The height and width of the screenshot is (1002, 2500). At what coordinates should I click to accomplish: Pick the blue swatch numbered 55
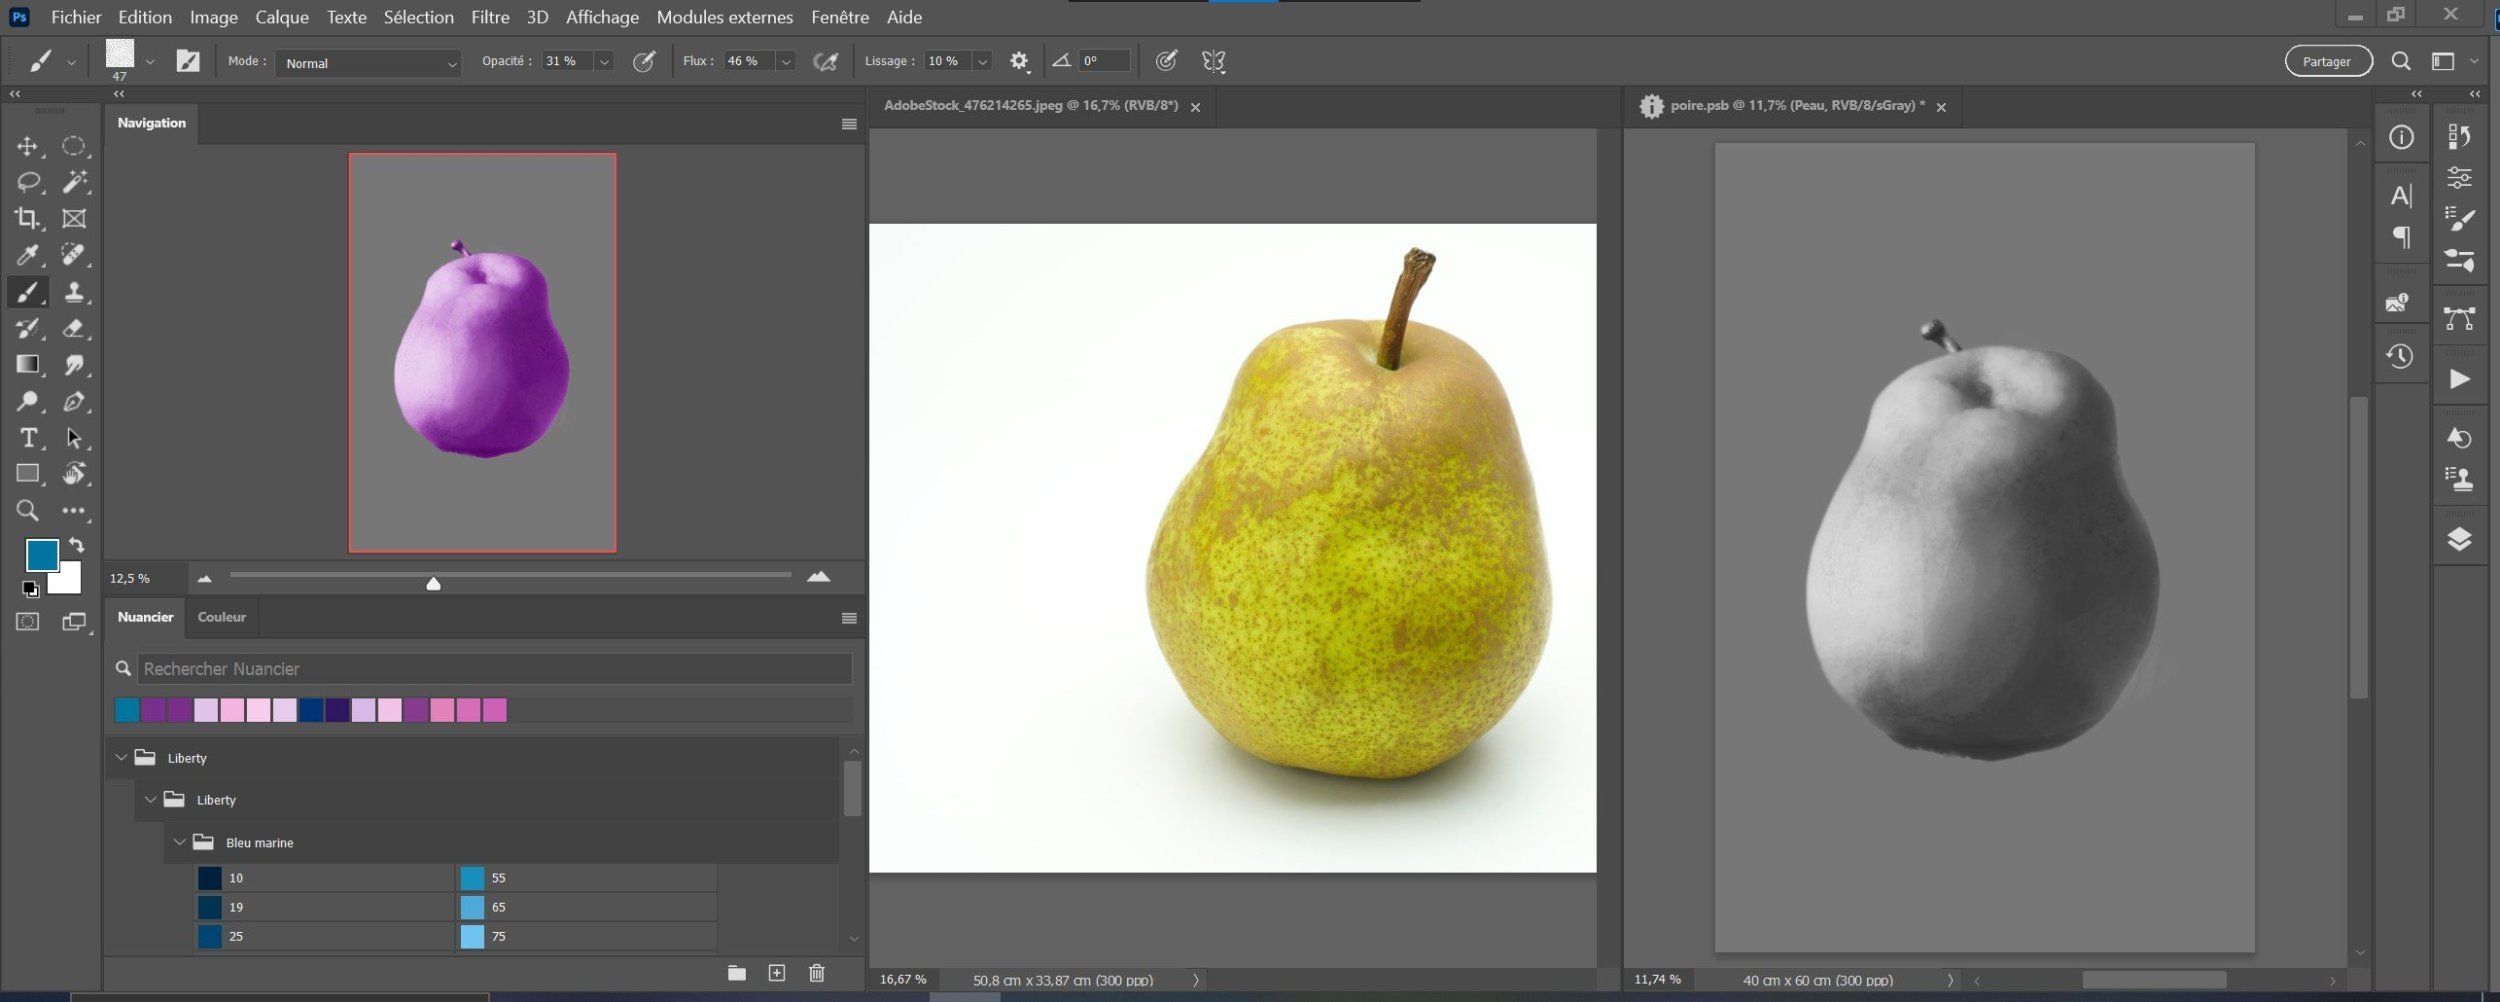[473, 878]
